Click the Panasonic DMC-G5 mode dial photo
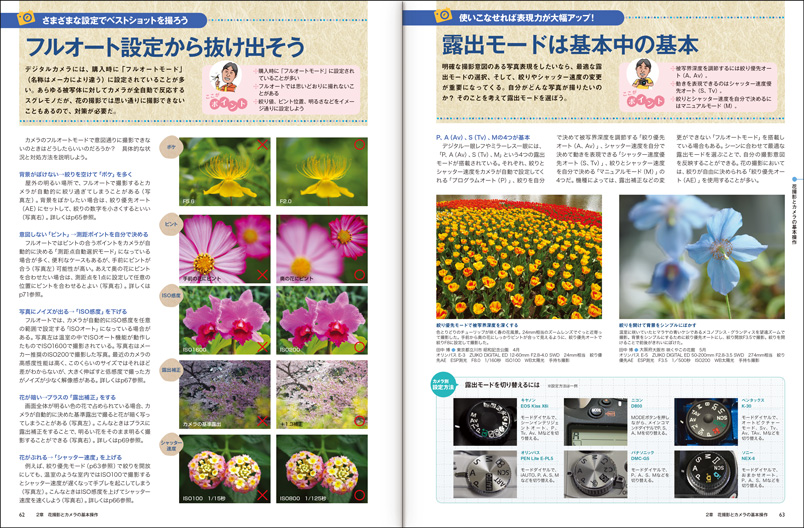The image size is (804, 528). (x=595, y=474)
